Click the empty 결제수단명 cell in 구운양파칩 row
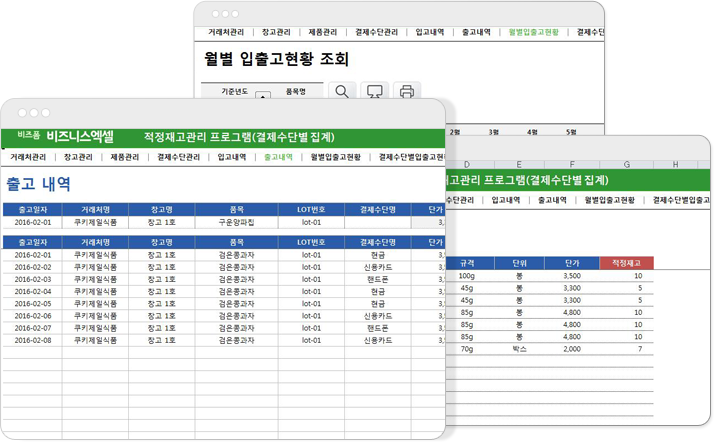The width and height of the screenshot is (714, 442). click(378, 223)
